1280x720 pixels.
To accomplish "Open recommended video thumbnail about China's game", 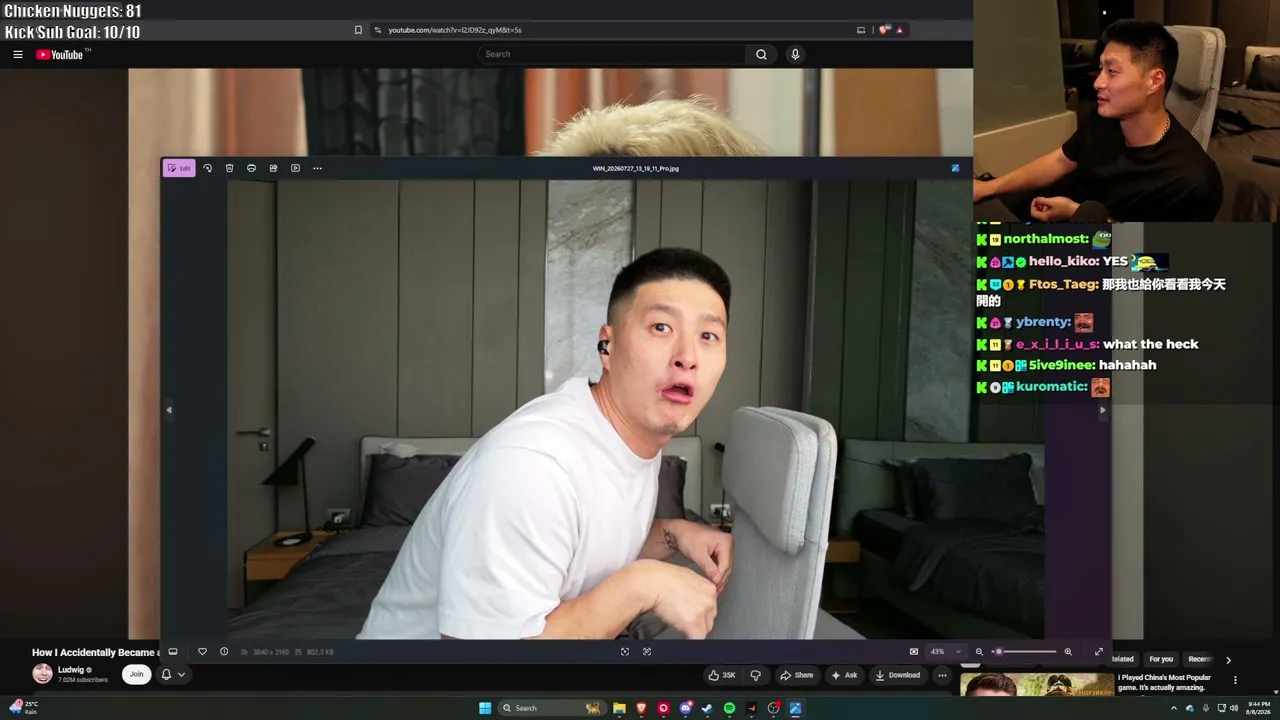I will [1037, 685].
